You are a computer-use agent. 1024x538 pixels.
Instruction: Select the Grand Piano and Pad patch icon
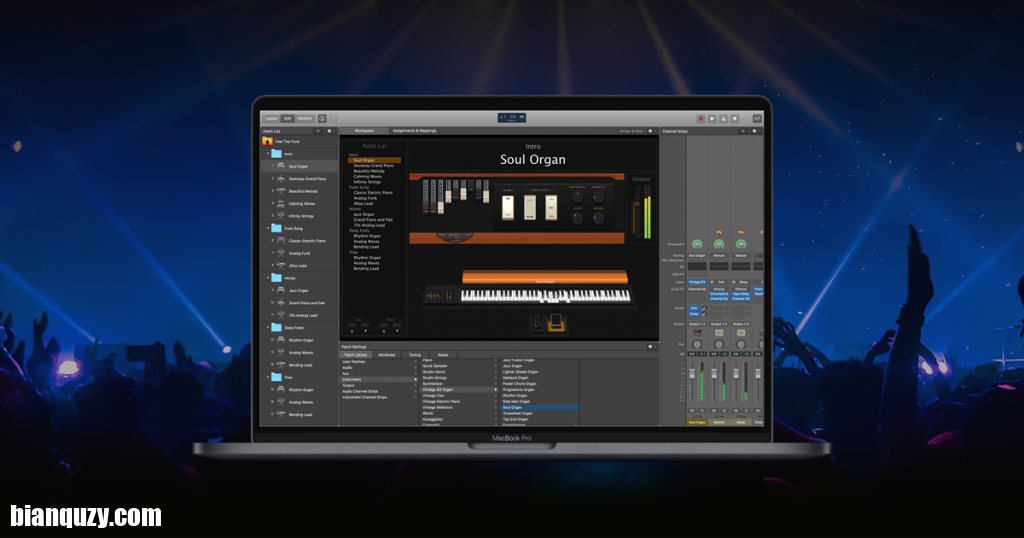tap(281, 302)
